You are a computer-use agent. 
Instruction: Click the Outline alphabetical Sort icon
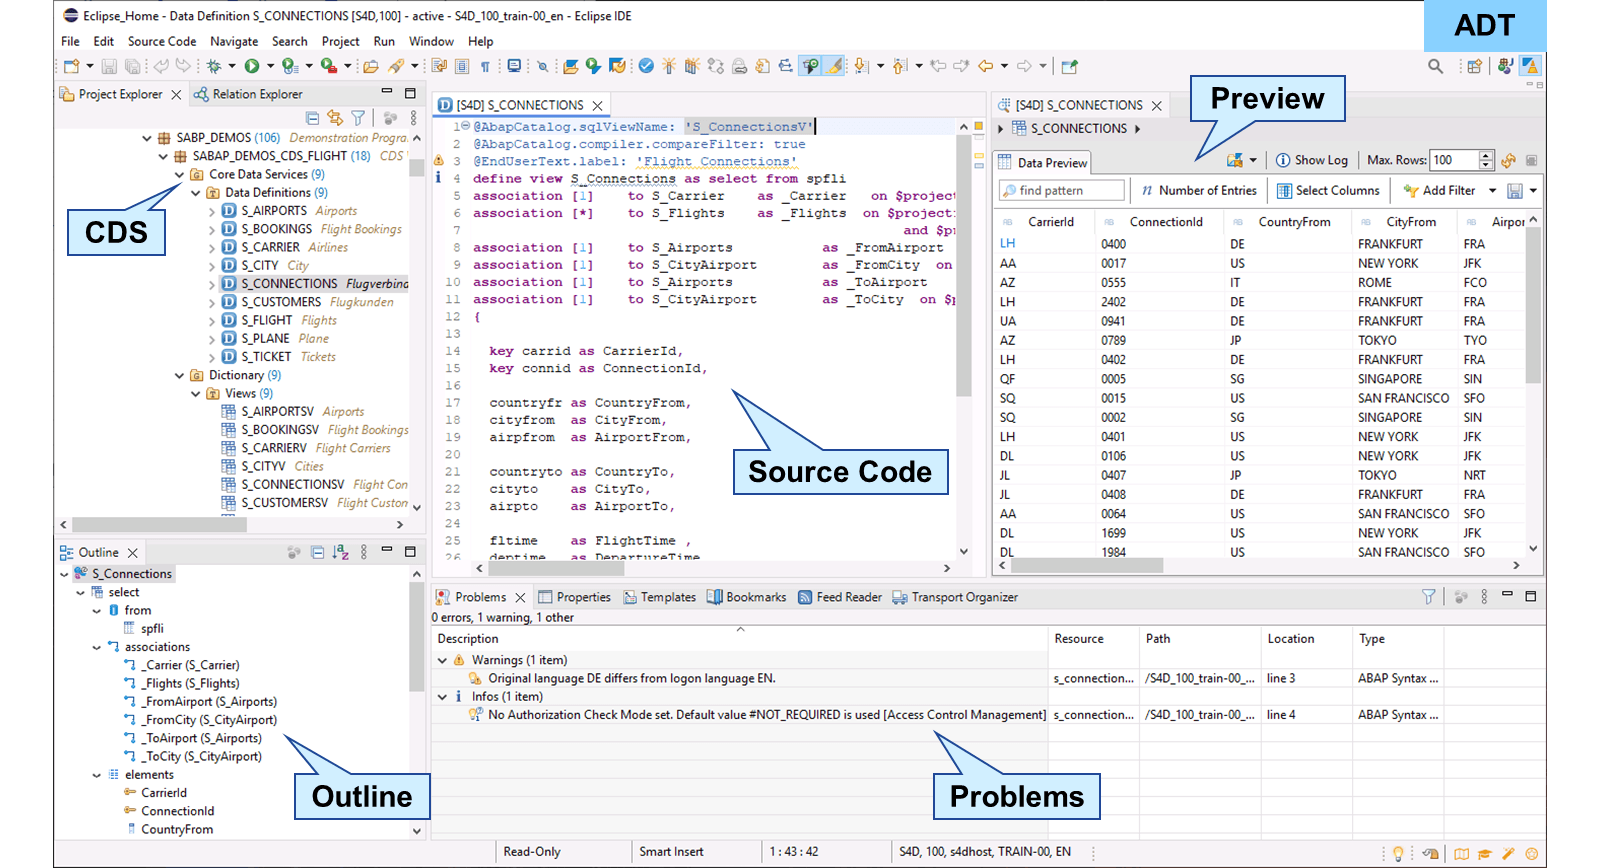pos(340,552)
